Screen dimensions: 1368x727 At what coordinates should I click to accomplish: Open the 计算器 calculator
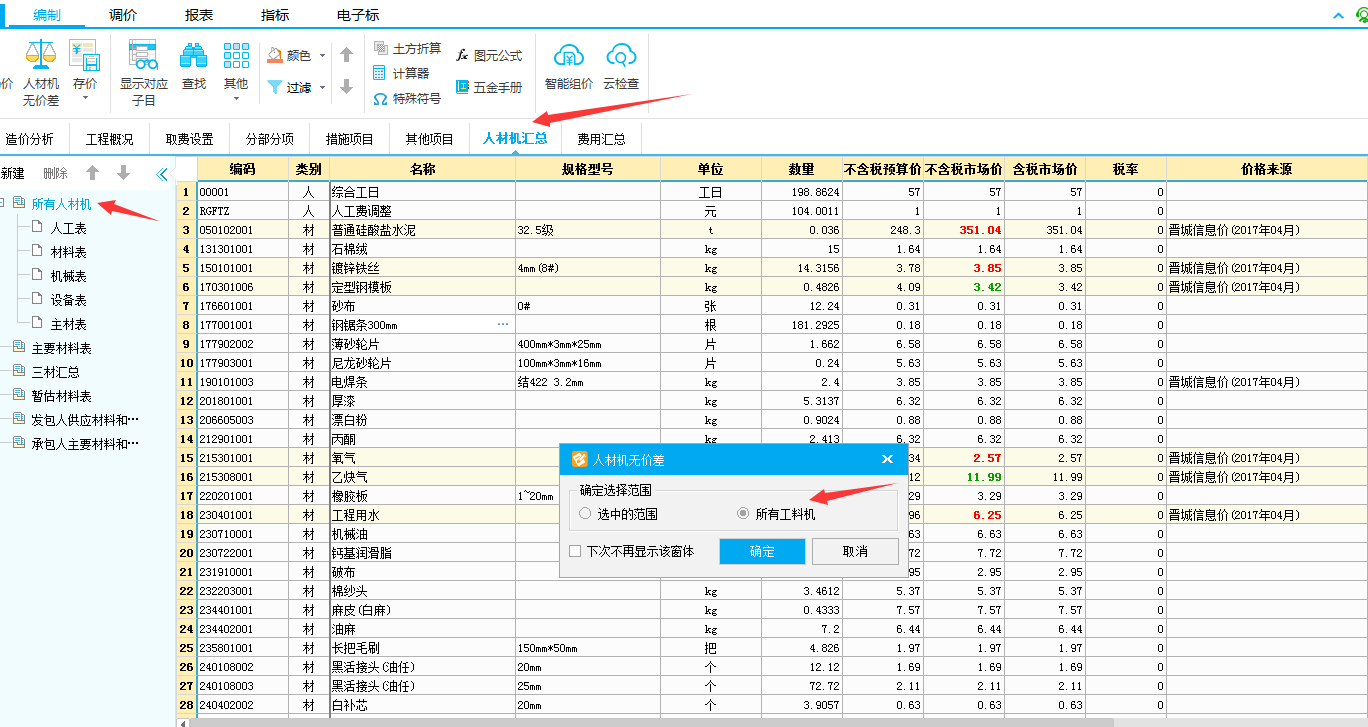coord(400,73)
